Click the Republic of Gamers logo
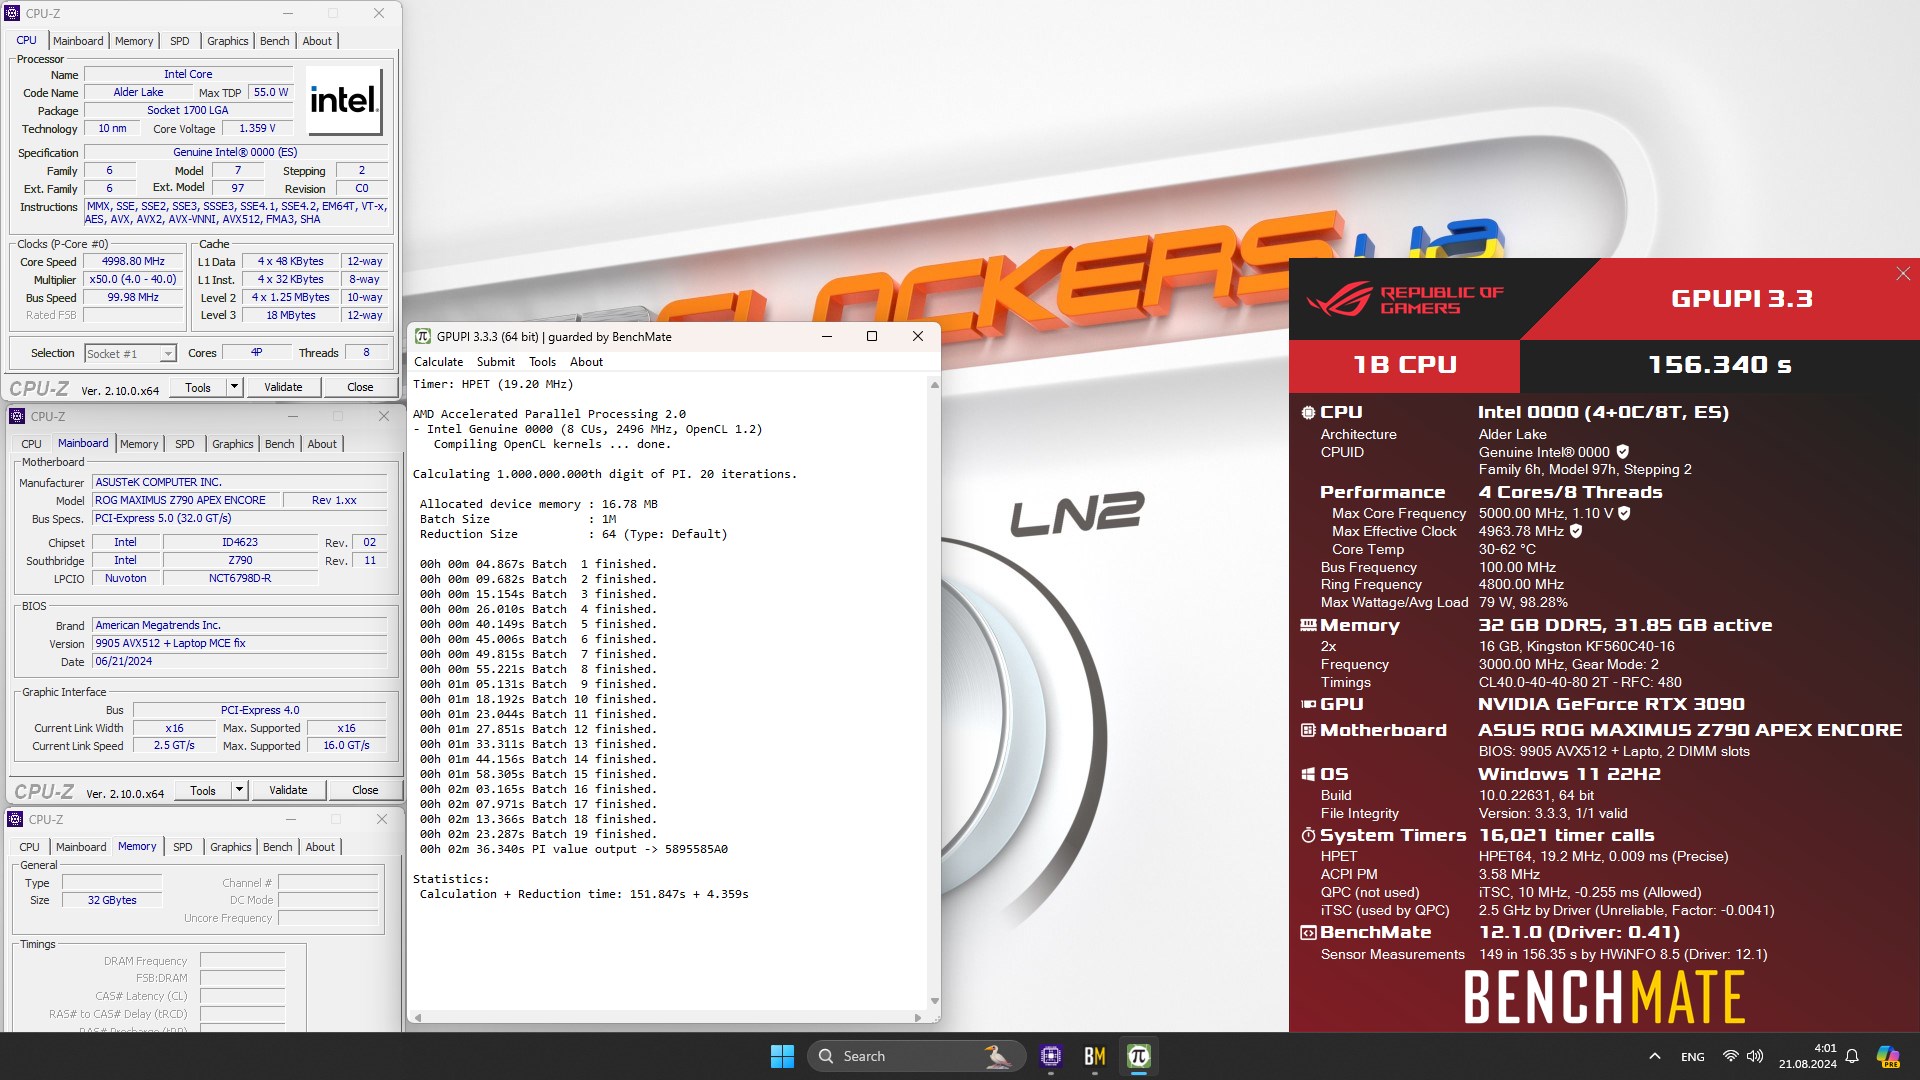Screen dimensions: 1920x1080 (x=1404, y=299)
